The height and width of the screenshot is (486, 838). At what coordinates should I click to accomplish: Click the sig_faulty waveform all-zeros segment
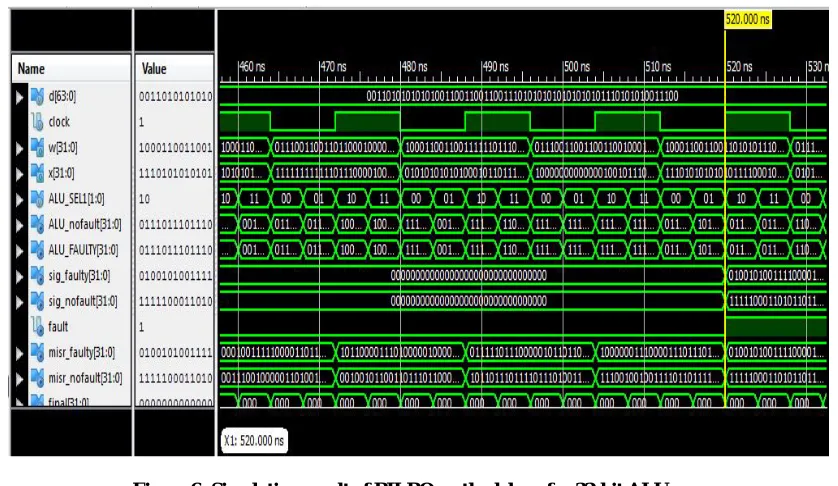click(469, 275)
